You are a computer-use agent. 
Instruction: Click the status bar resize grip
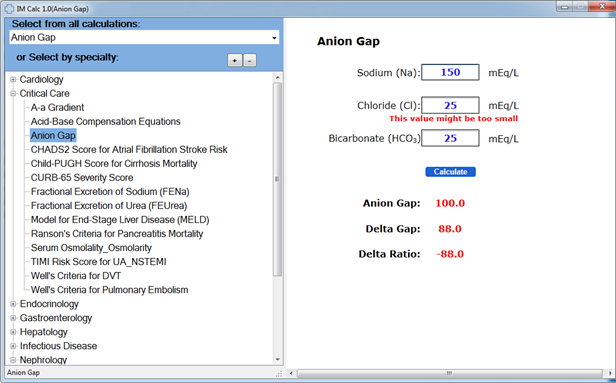coord(279,374)
